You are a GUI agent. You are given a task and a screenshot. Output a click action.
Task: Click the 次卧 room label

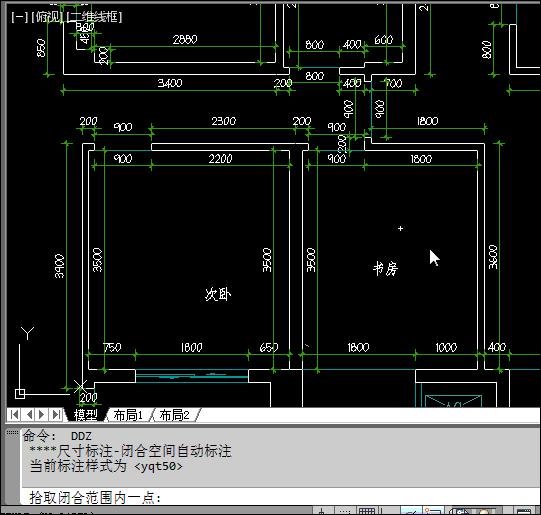tap(218, 294)
